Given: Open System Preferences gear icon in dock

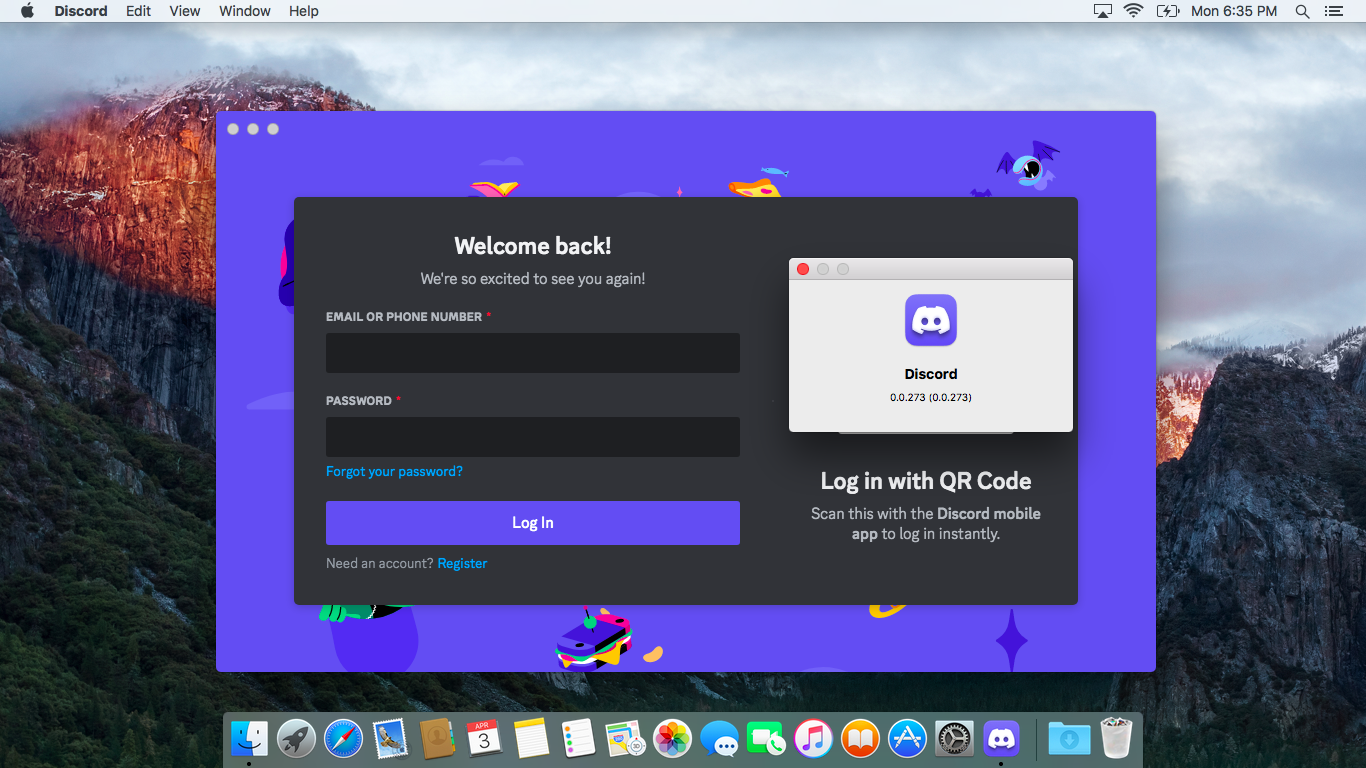Looking at the screenshot, I should 954,739.
